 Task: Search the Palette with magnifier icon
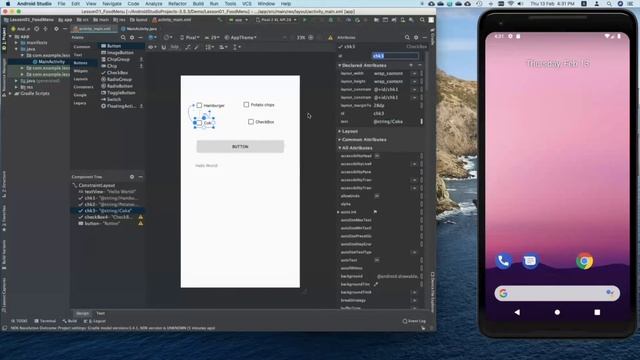coord(123,38)
